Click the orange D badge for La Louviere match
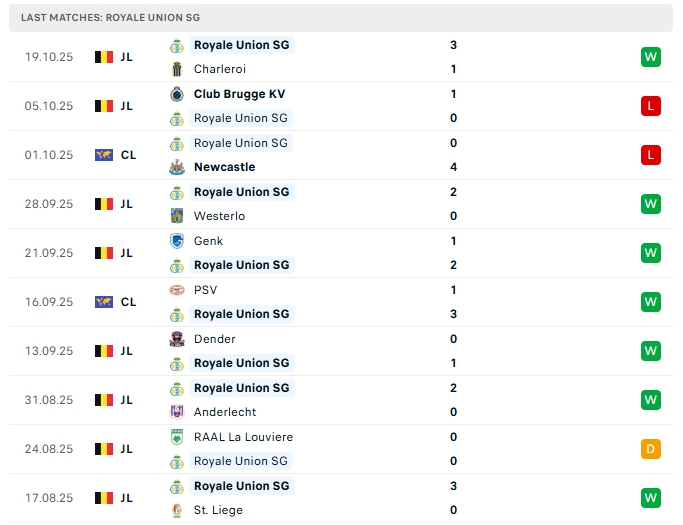 pos(650,449)
